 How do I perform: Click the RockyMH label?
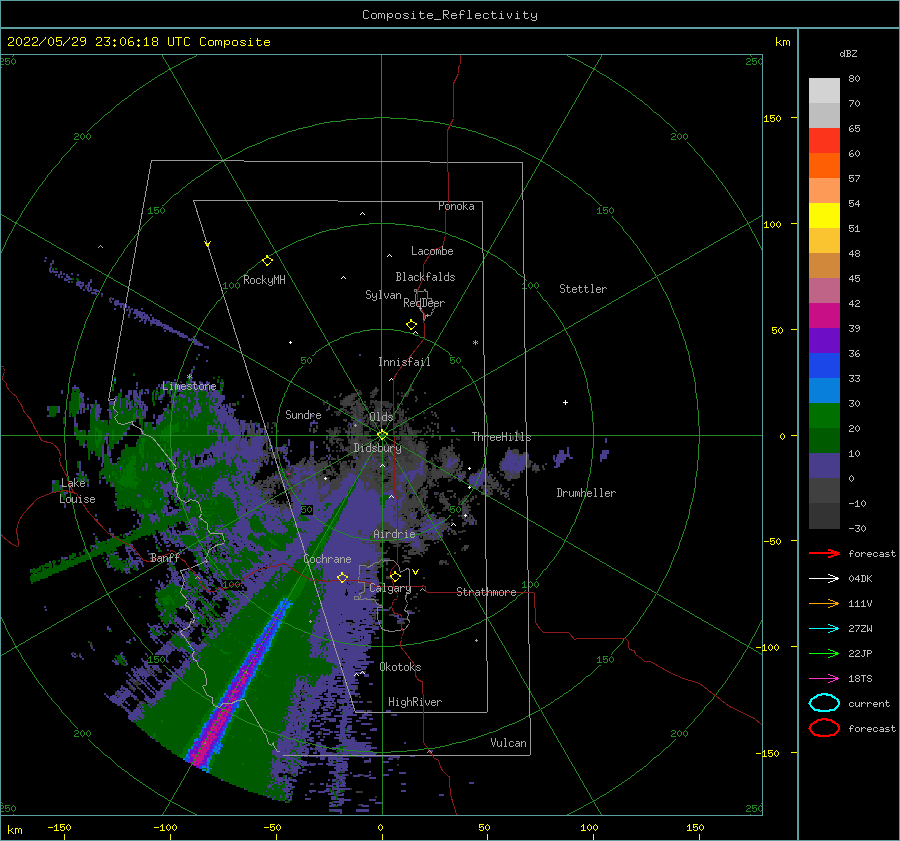pos(264,280)
